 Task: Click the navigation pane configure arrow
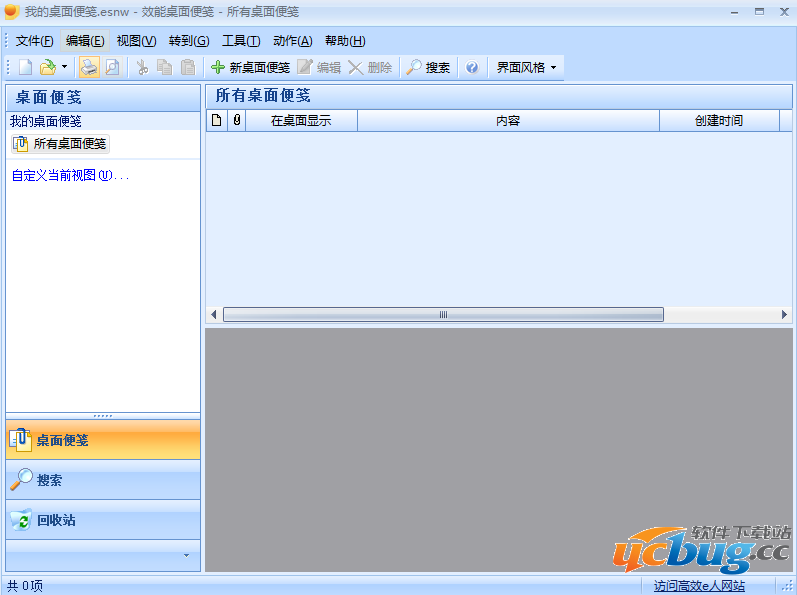[x=186, y=555]
